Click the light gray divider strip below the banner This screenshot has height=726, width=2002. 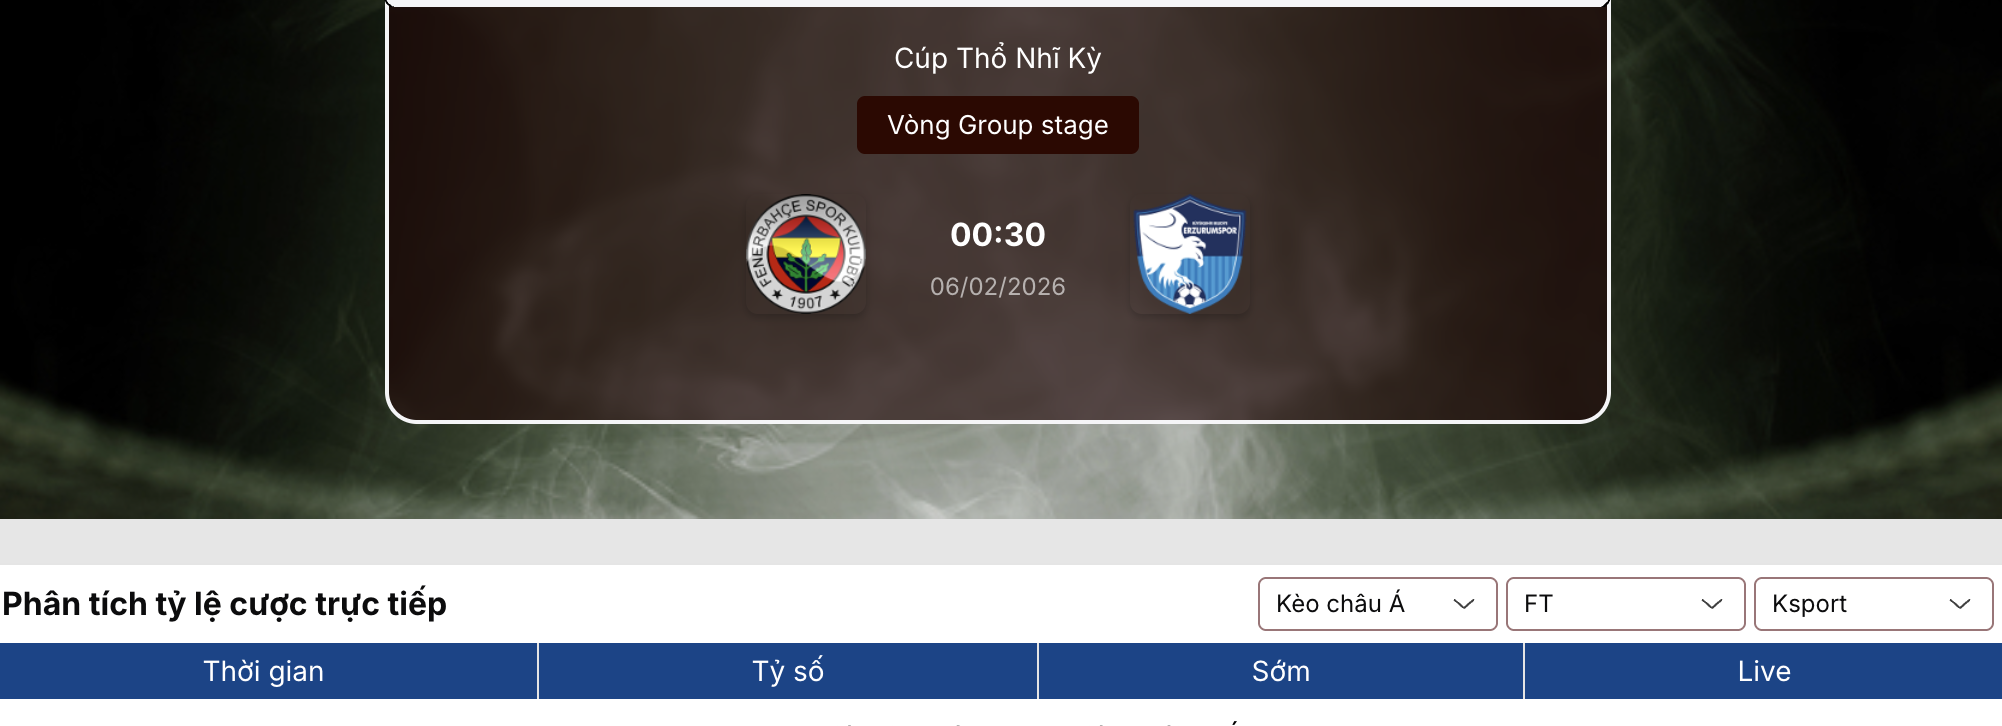coord(1000,541)
